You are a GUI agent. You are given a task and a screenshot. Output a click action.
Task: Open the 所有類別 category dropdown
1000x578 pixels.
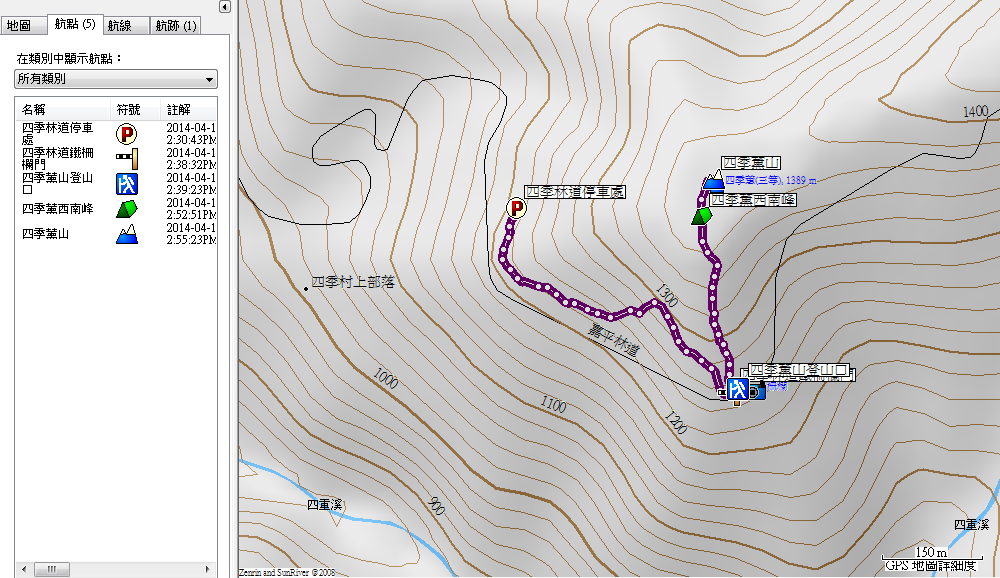click(116, 78)
